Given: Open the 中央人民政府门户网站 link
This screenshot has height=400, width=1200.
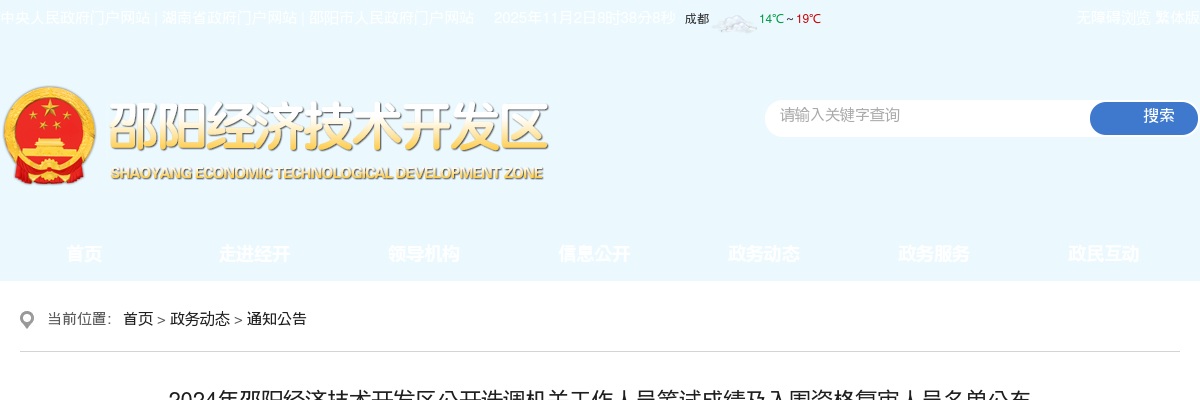Looking at the screenshot, I should pos(76,18).
